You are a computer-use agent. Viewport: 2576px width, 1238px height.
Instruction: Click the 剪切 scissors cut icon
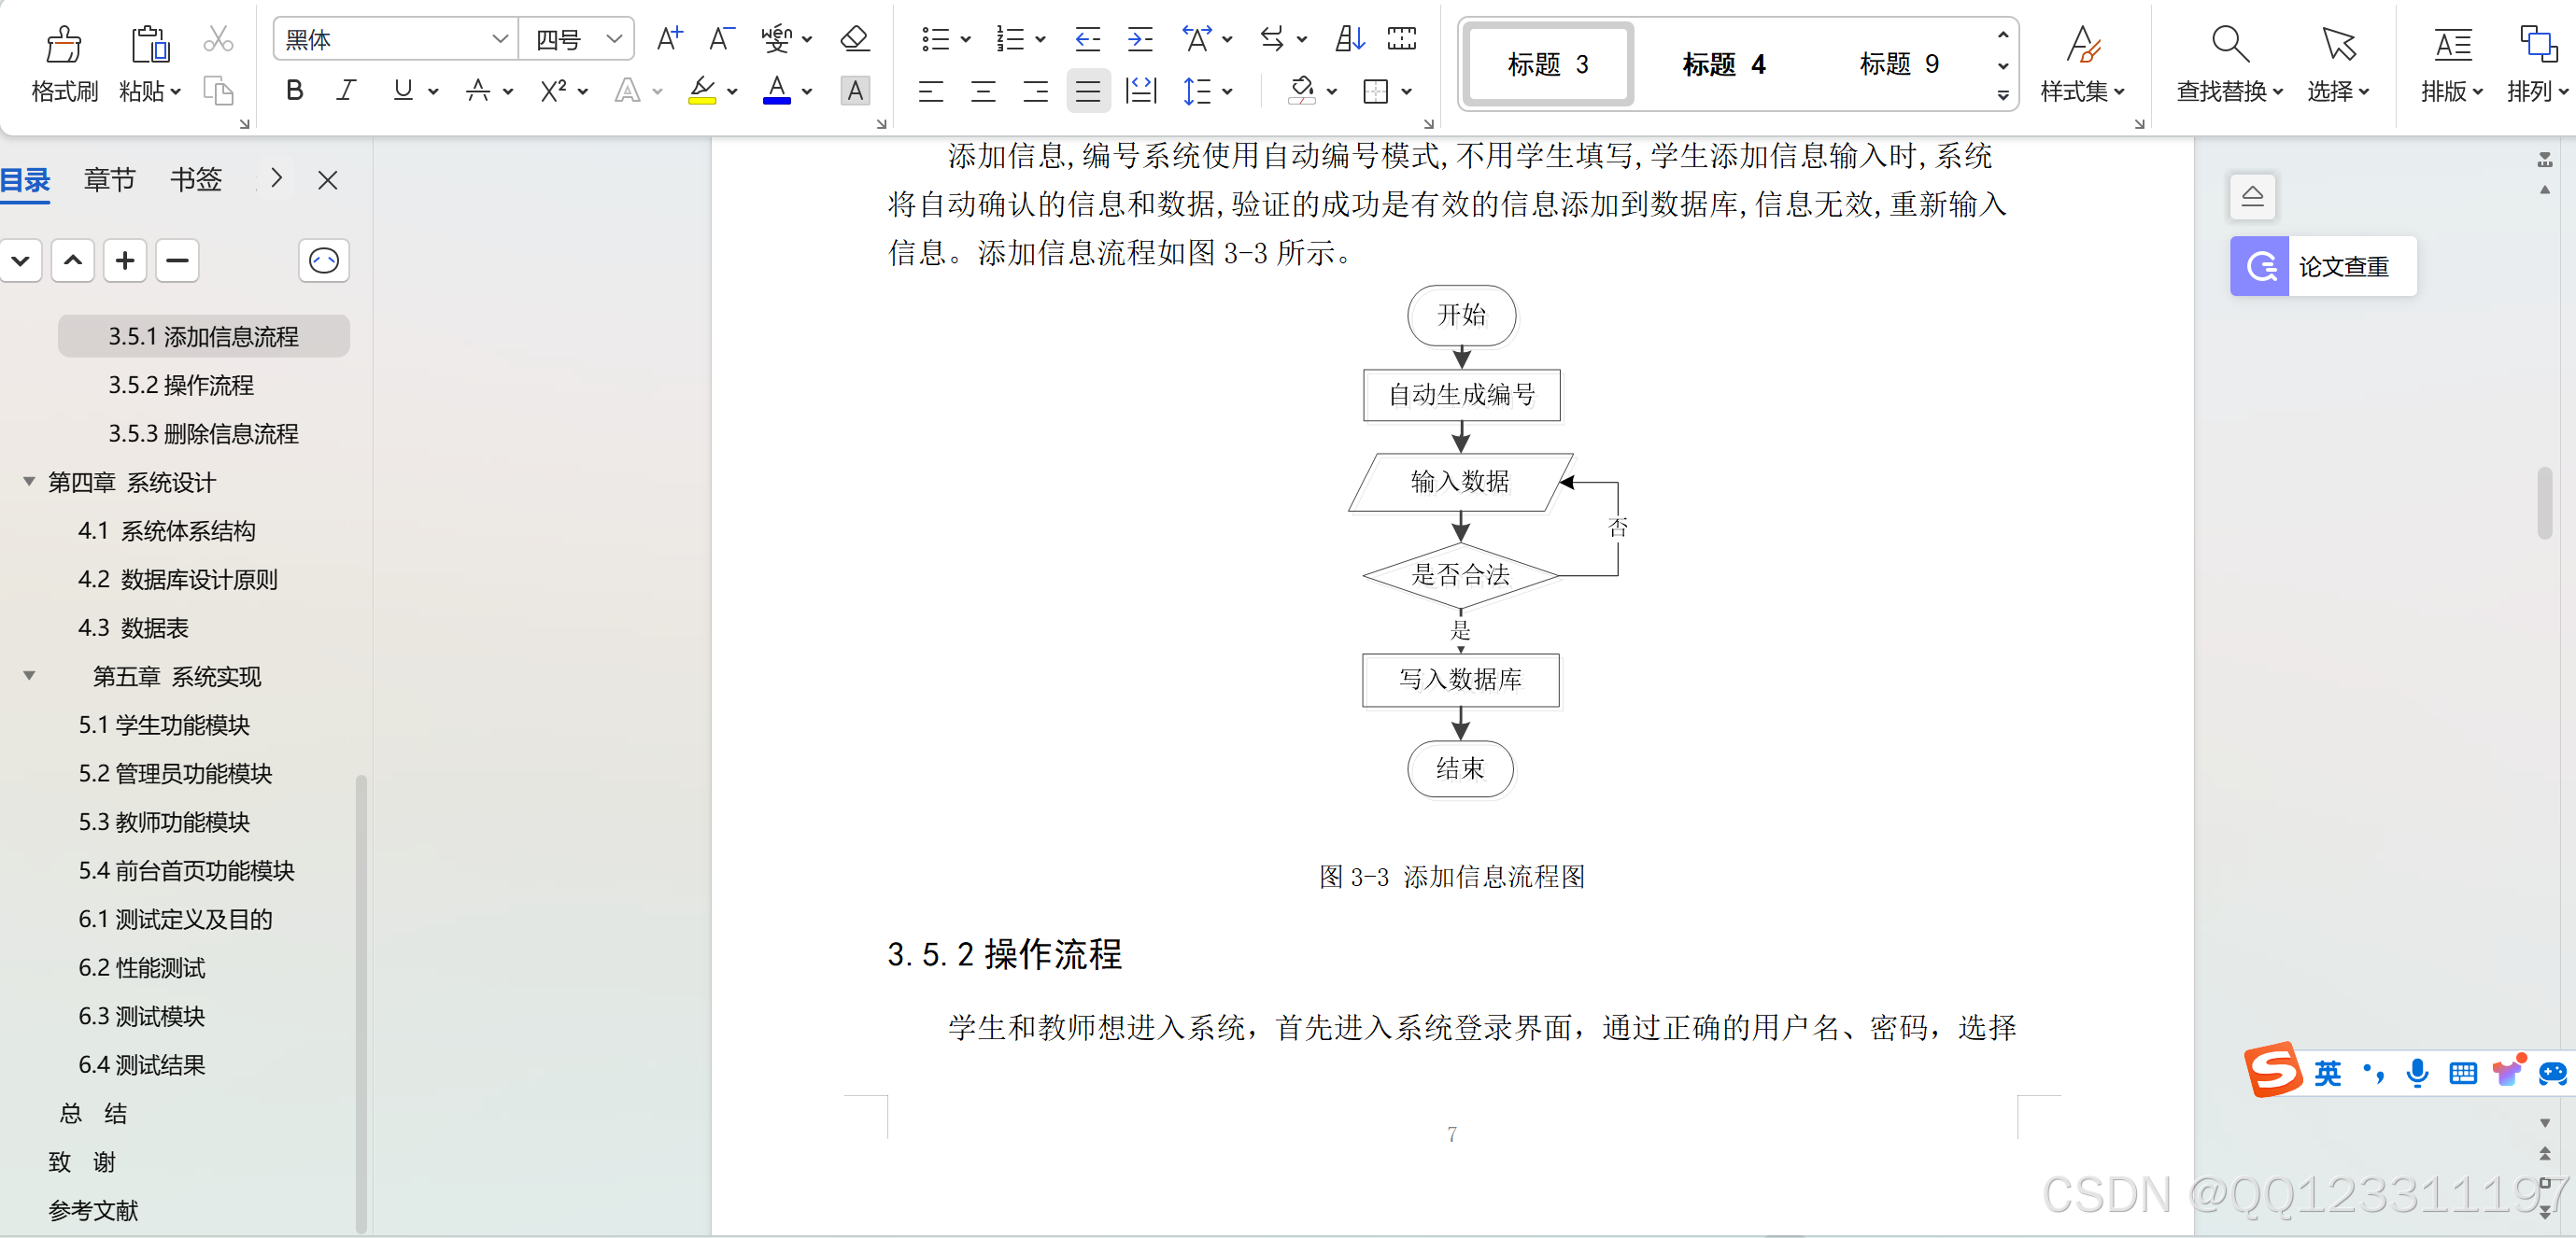(218, 40)
